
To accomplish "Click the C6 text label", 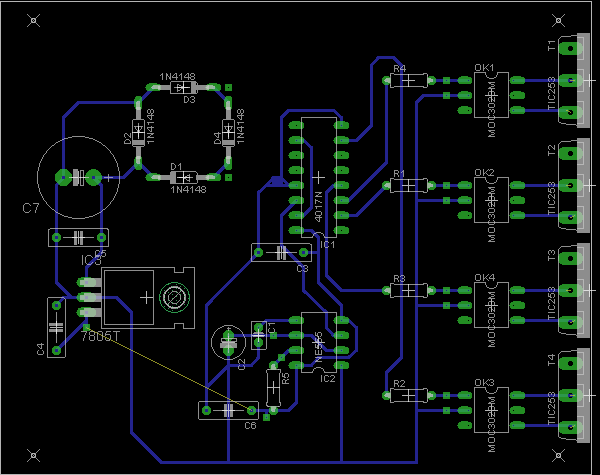I will 250,426.
